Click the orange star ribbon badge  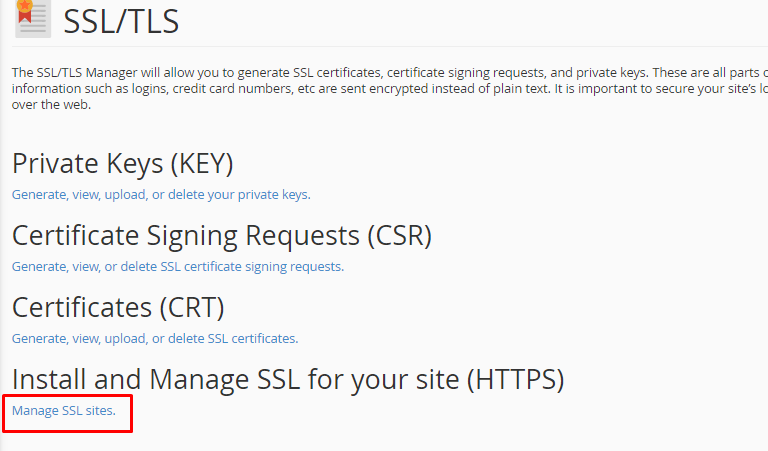[x=24, y=11]
